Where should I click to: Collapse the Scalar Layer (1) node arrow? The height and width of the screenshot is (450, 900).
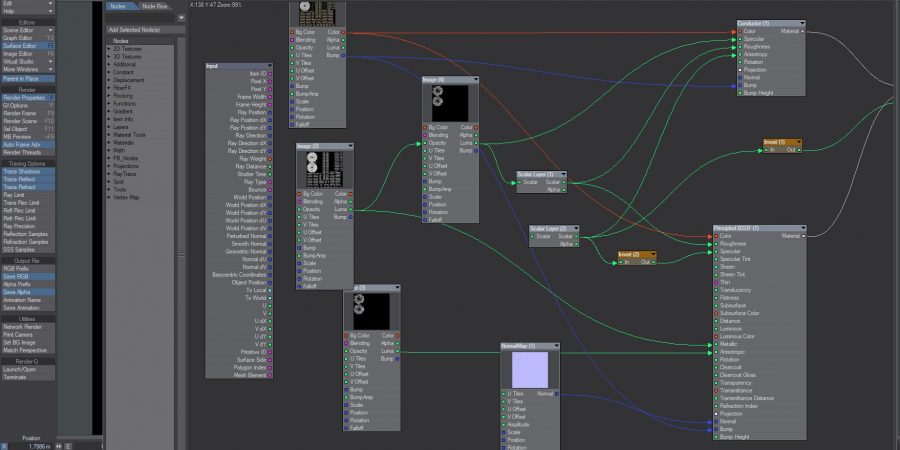562,174
